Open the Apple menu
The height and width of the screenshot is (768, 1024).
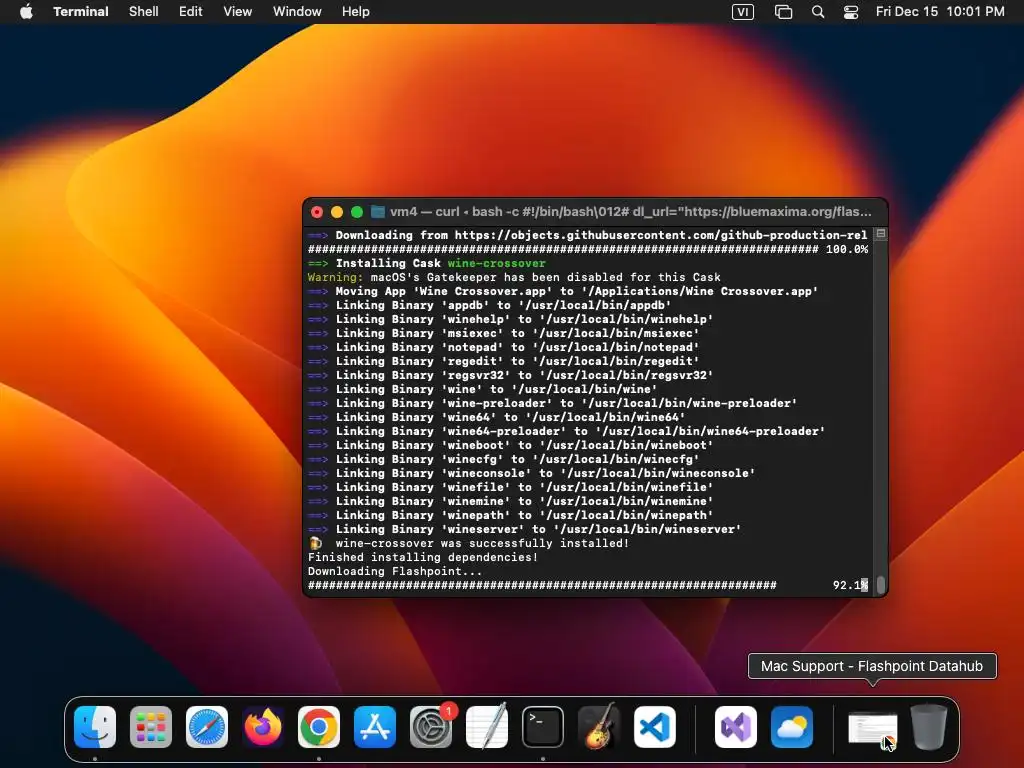point(26,12)
